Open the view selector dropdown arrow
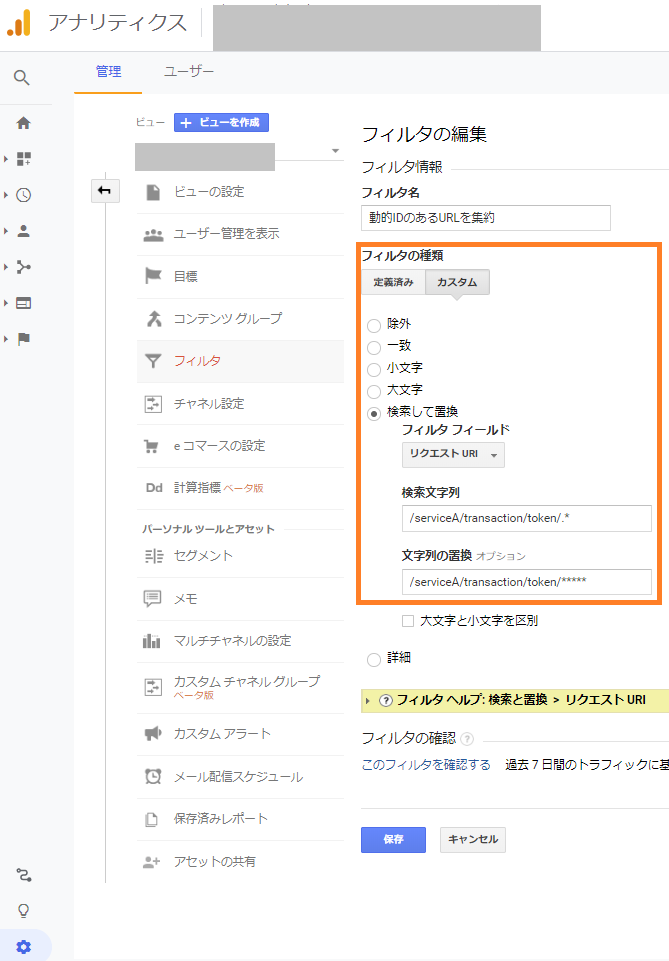The width and height of the screenshot is (669, 961). [x=335, y=152]
